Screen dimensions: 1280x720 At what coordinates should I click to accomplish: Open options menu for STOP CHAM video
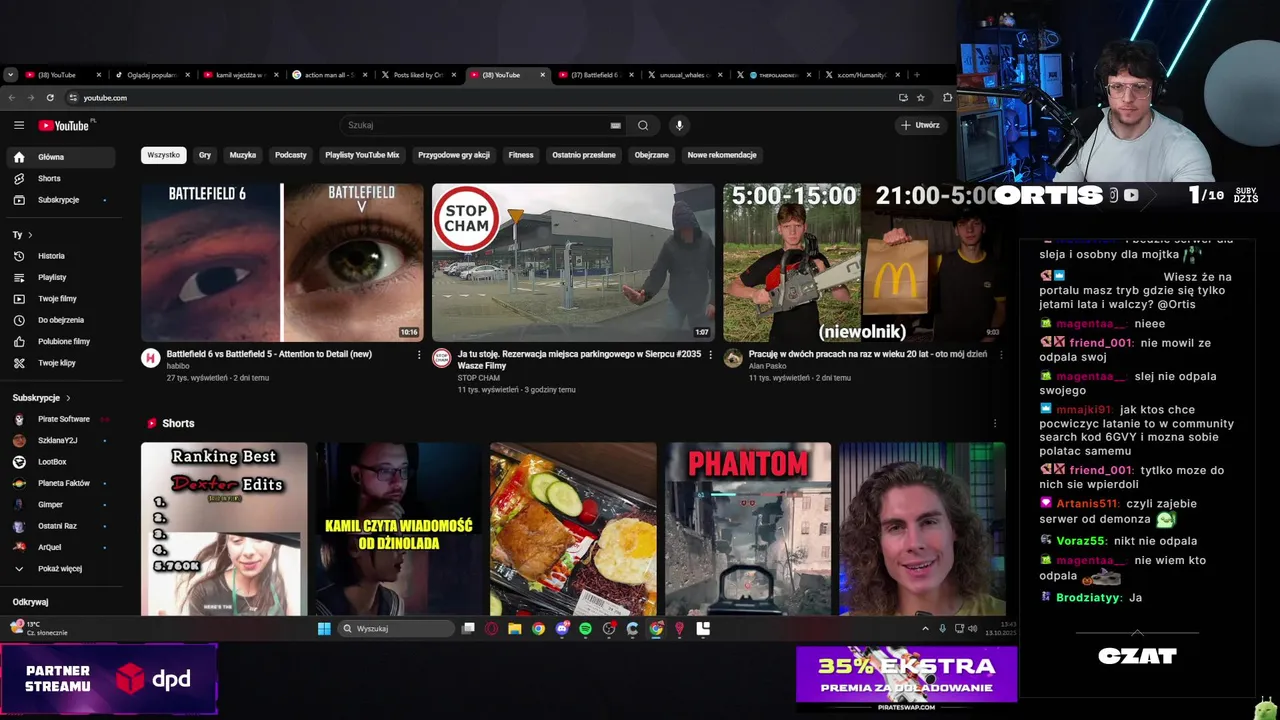pos(710,355)
